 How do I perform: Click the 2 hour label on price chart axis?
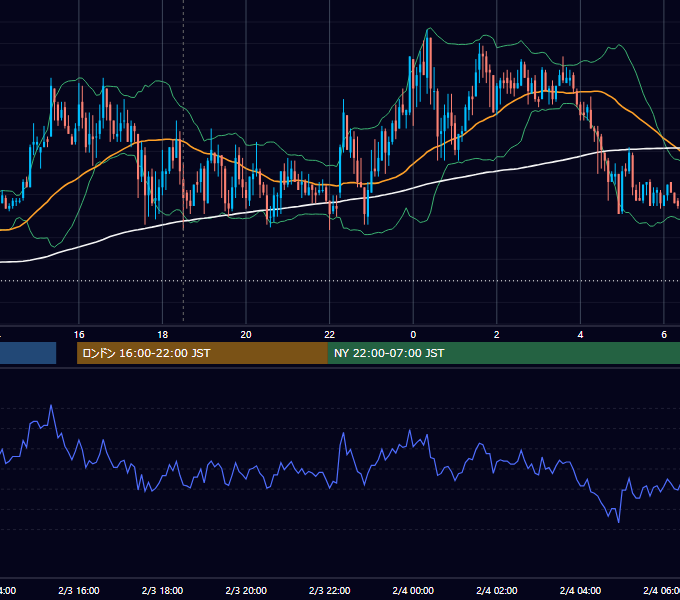pyautogui.click(x=497, y=335)
